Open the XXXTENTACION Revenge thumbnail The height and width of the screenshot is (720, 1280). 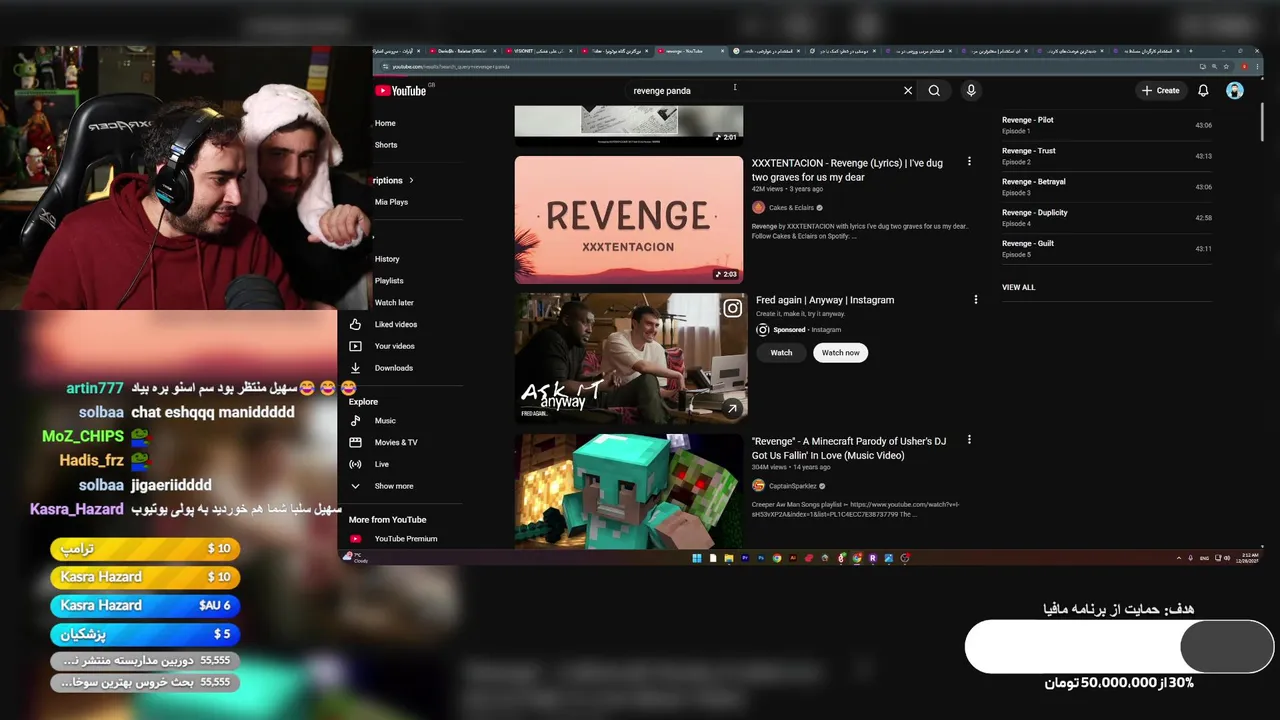(629, 220)
